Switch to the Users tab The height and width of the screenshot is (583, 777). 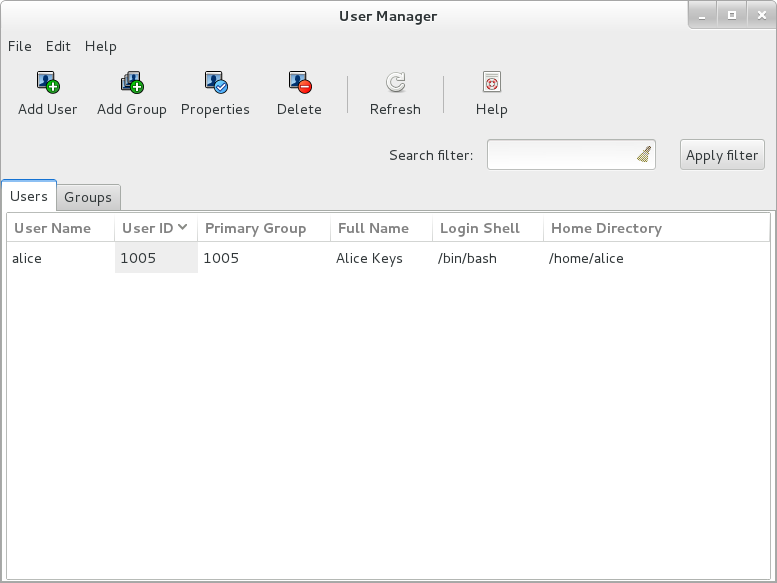tap(29, 196)
